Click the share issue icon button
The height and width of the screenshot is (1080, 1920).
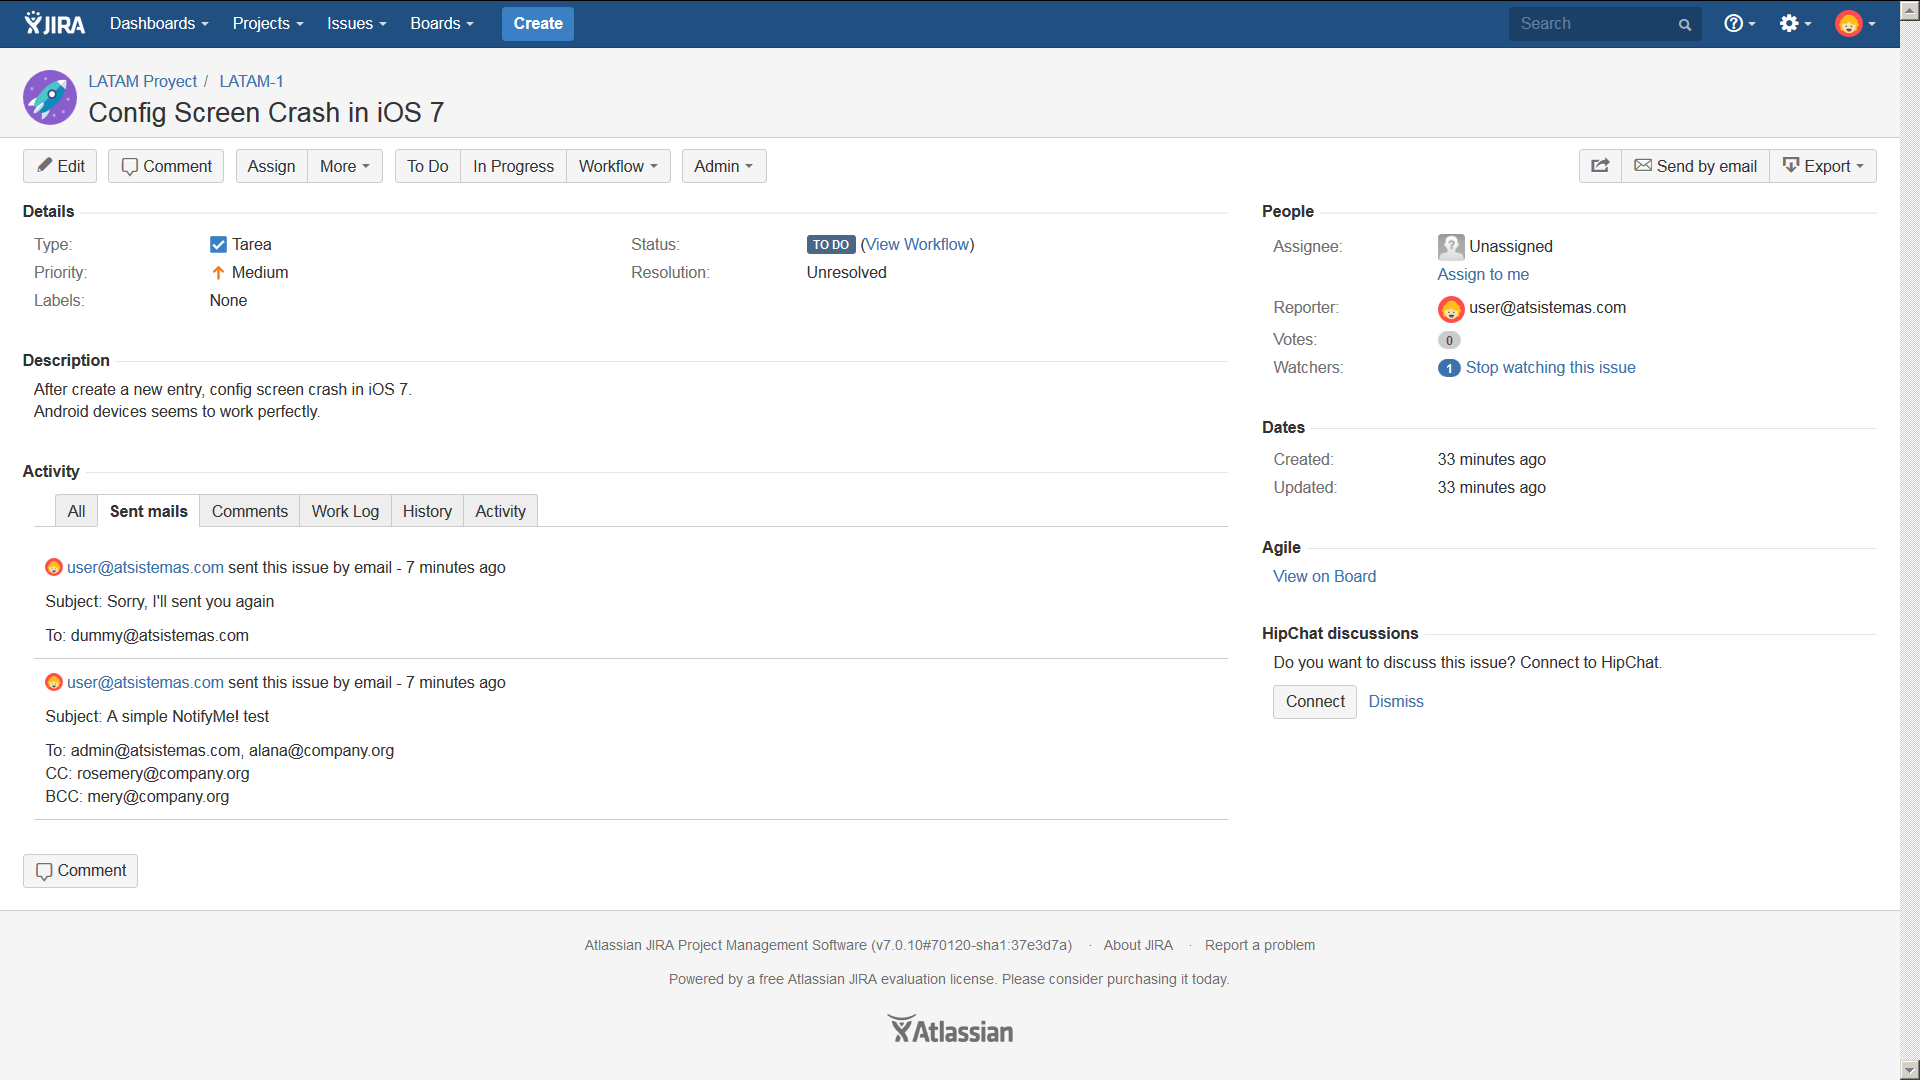pos(1600,166)
